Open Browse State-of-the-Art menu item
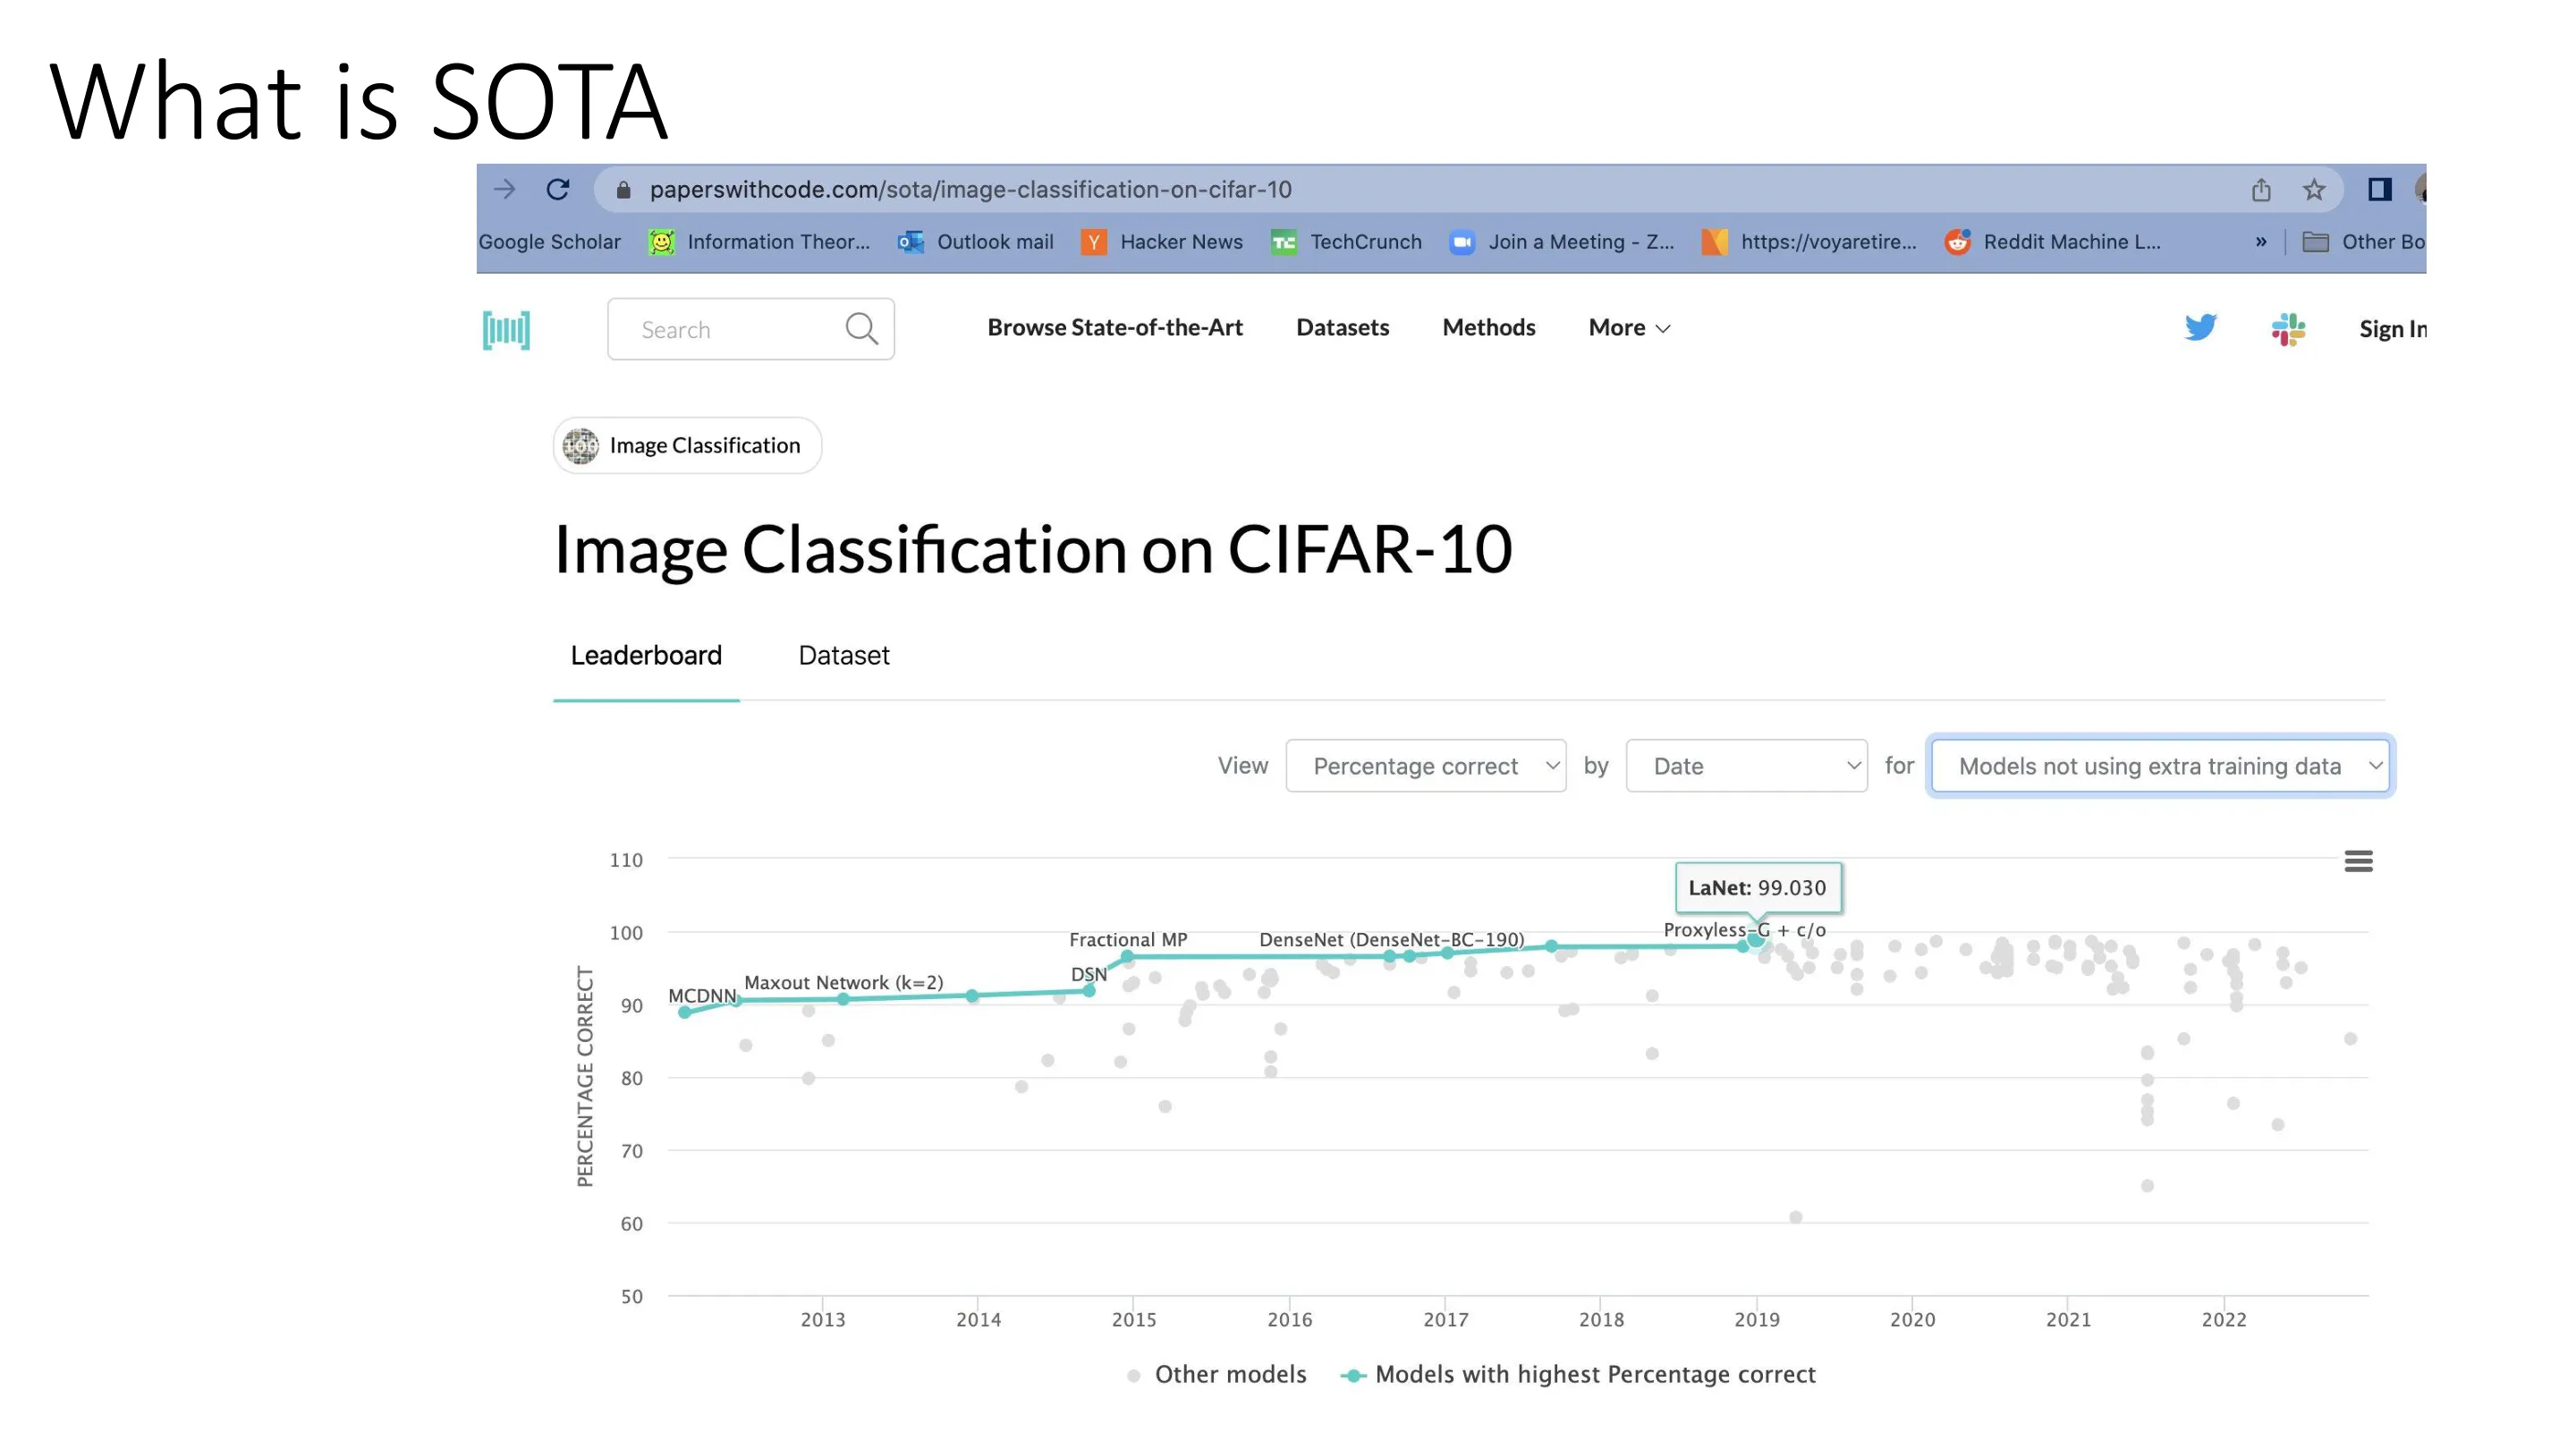 [1114, 327]
